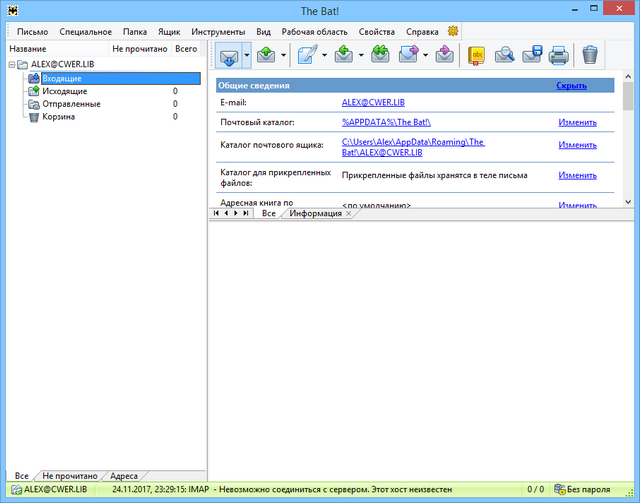Image resolution: width=640 pixels, height=503 pixels.
Task: Create a new message with the pen icon
Action: (x=305, y=54)
